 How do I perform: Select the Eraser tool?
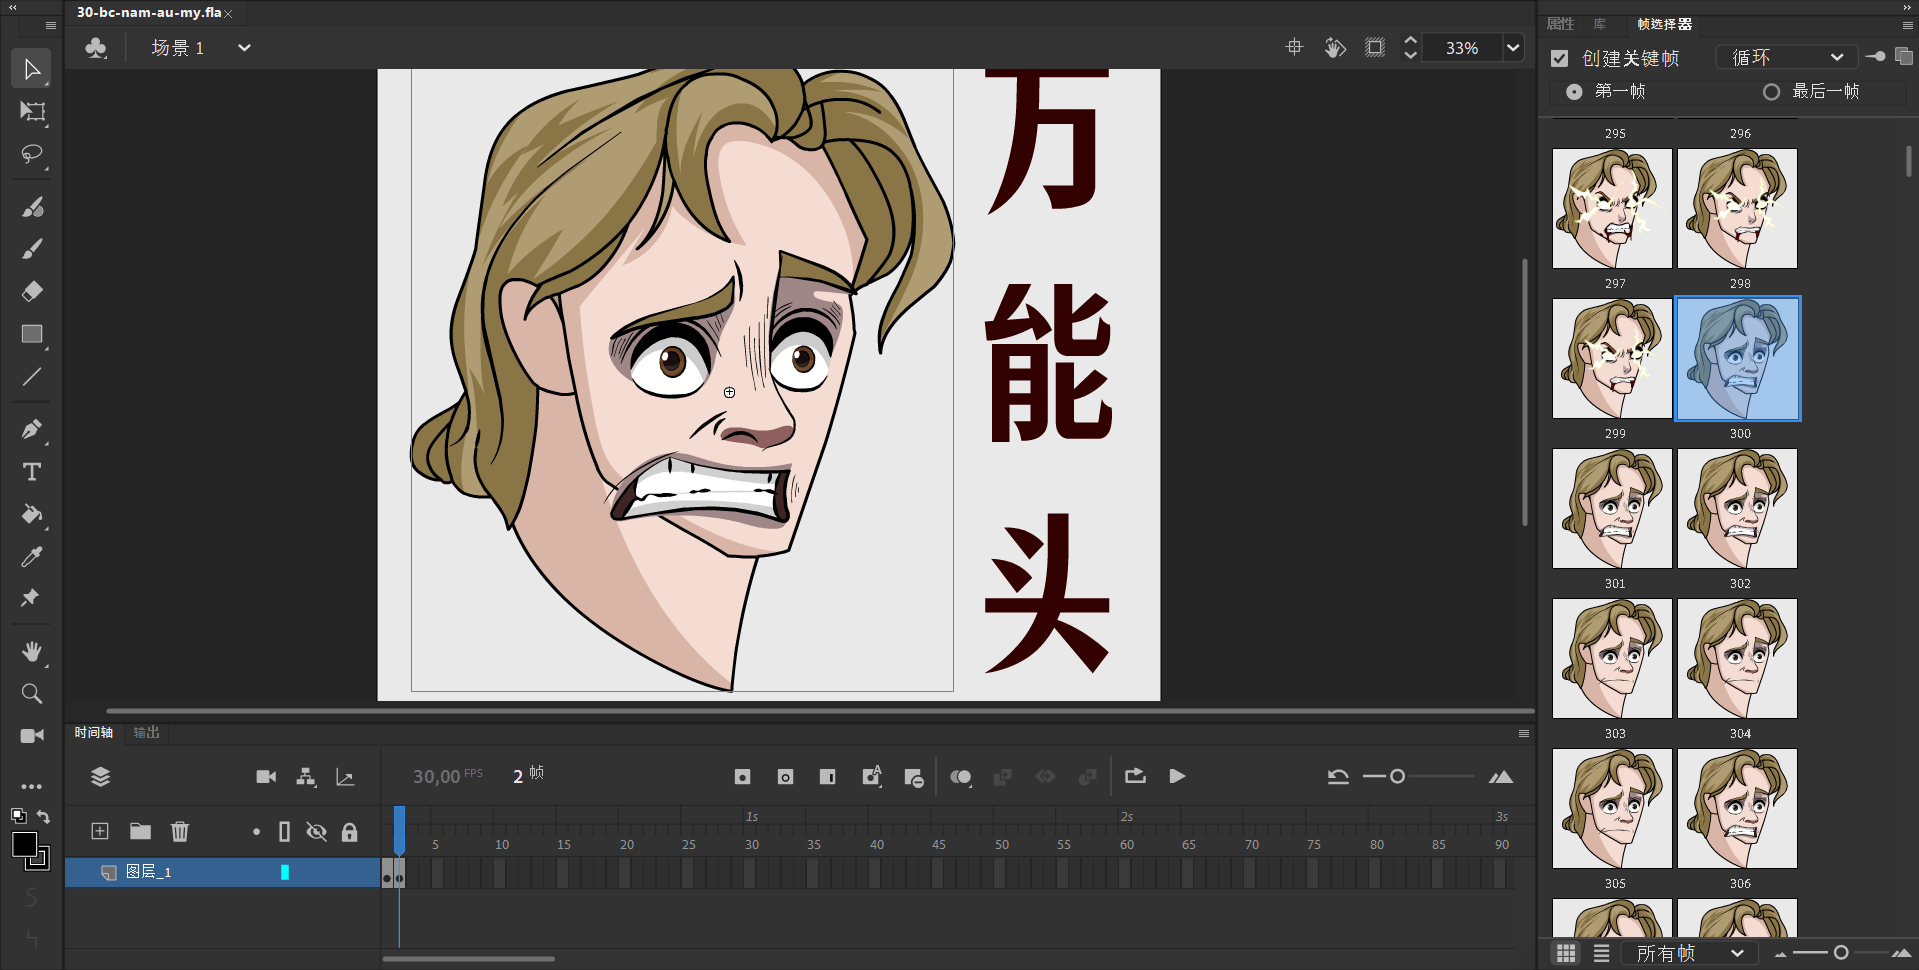(32, 291)
